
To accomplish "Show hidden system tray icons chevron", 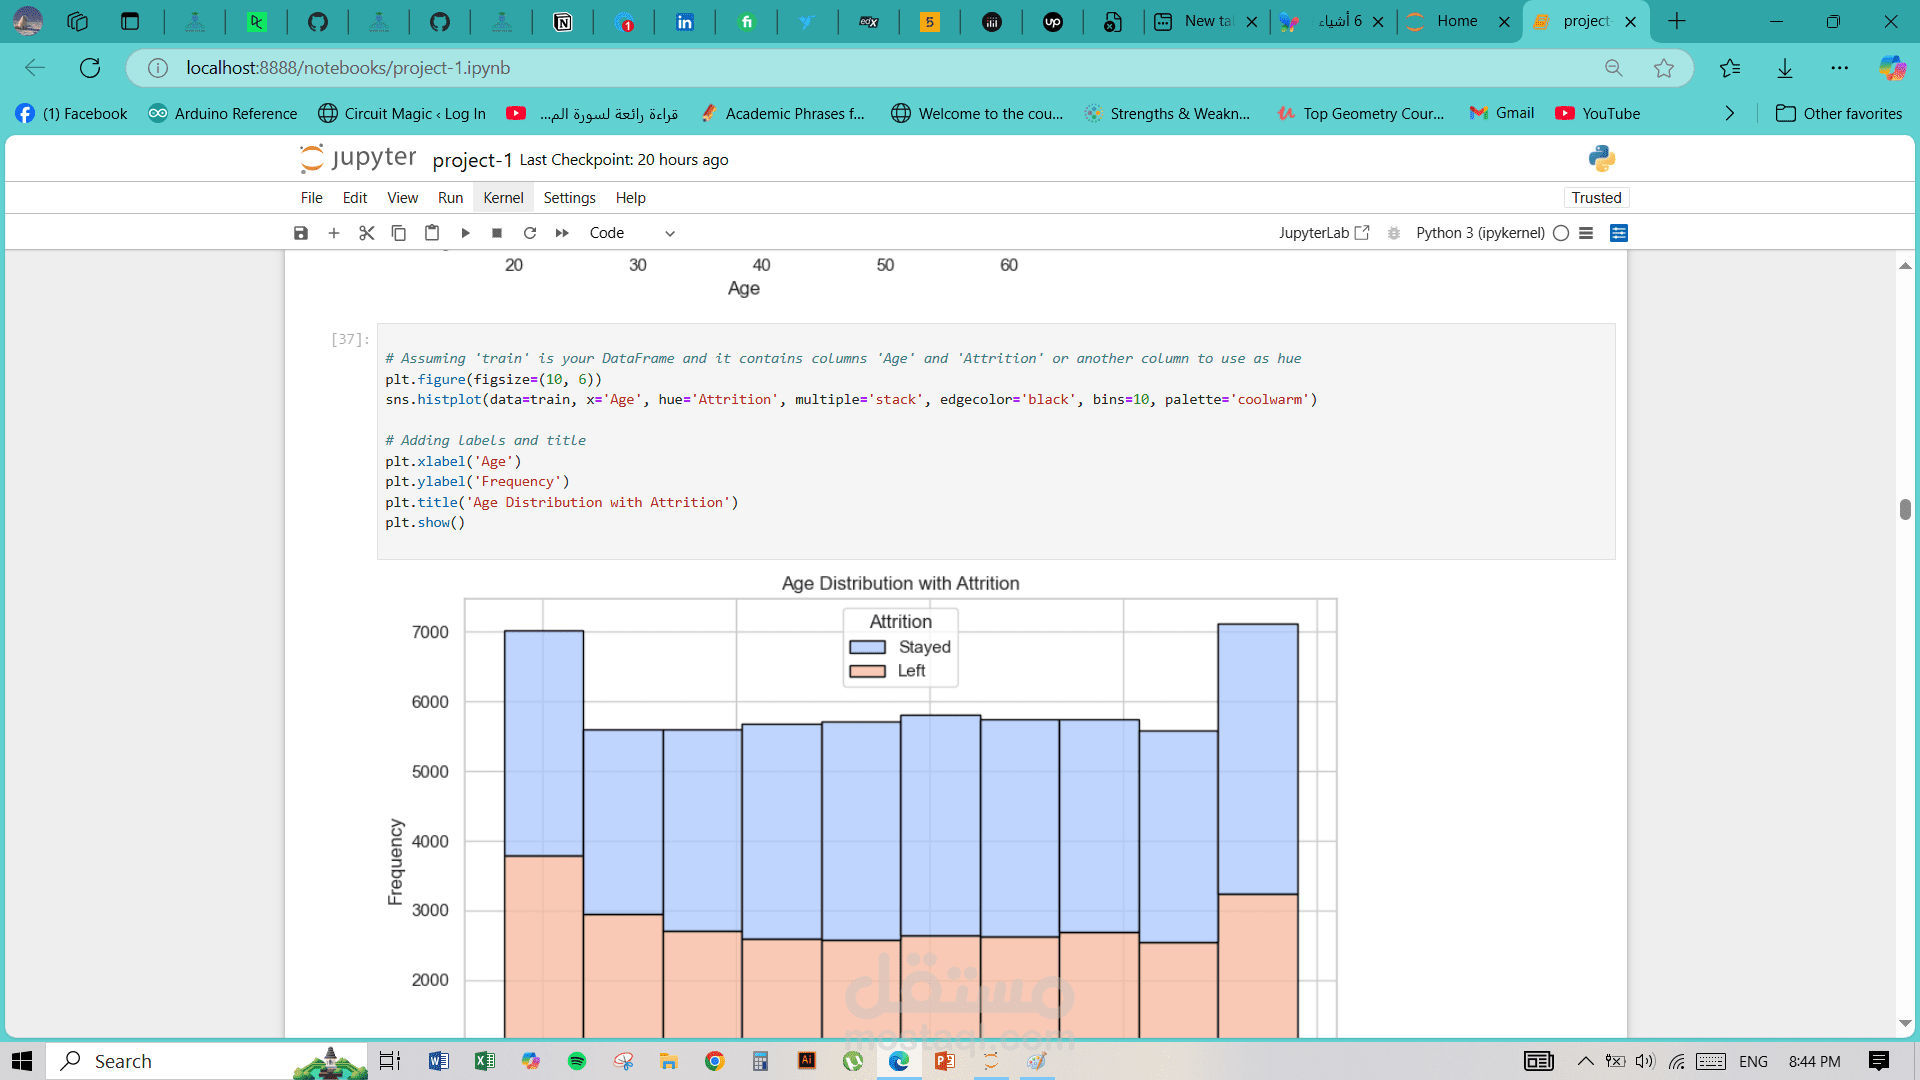I will pos(1585,1061).
